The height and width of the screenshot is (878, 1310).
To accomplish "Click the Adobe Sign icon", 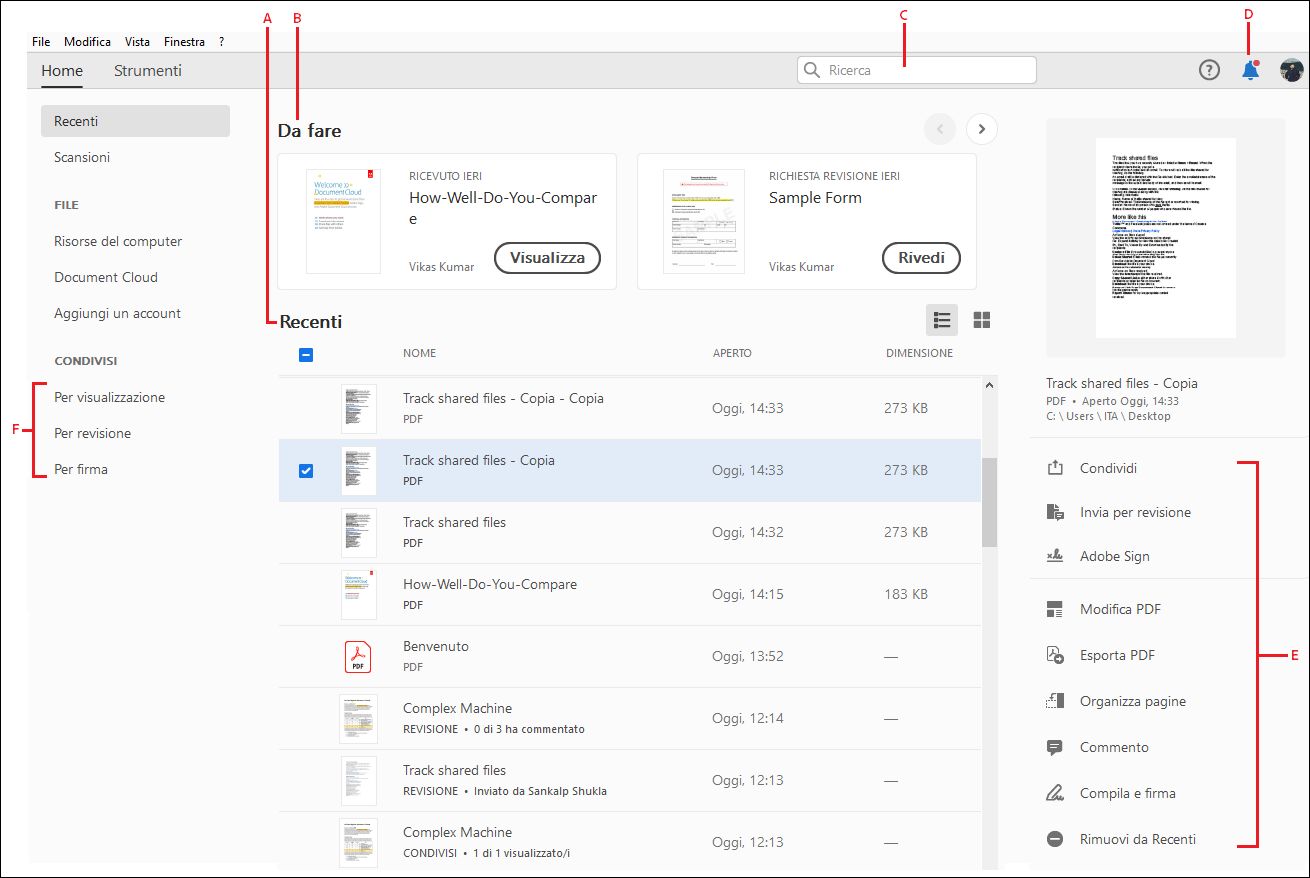I will (1054, 556).
